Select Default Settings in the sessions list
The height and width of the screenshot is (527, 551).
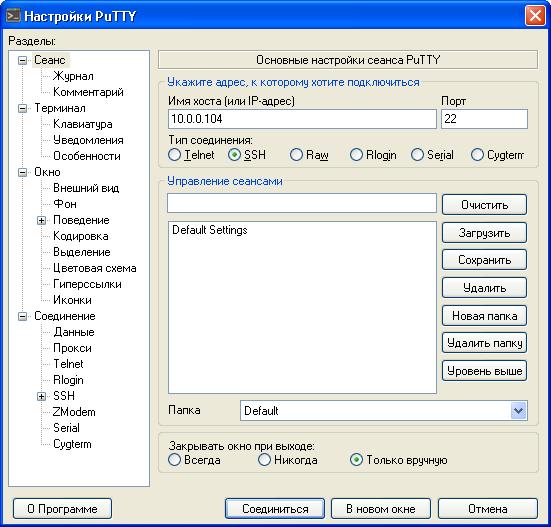coord(209,230)
